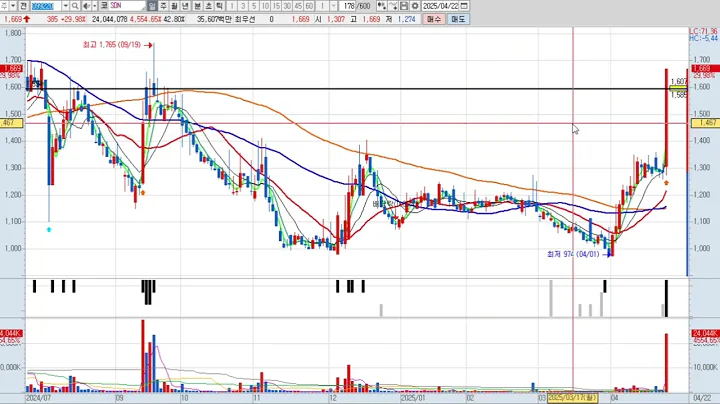Viewport: 720px width, 404px height.
Task: Click the bar count field showing 178
Action: pyautogui.click(x=349, y=6)
